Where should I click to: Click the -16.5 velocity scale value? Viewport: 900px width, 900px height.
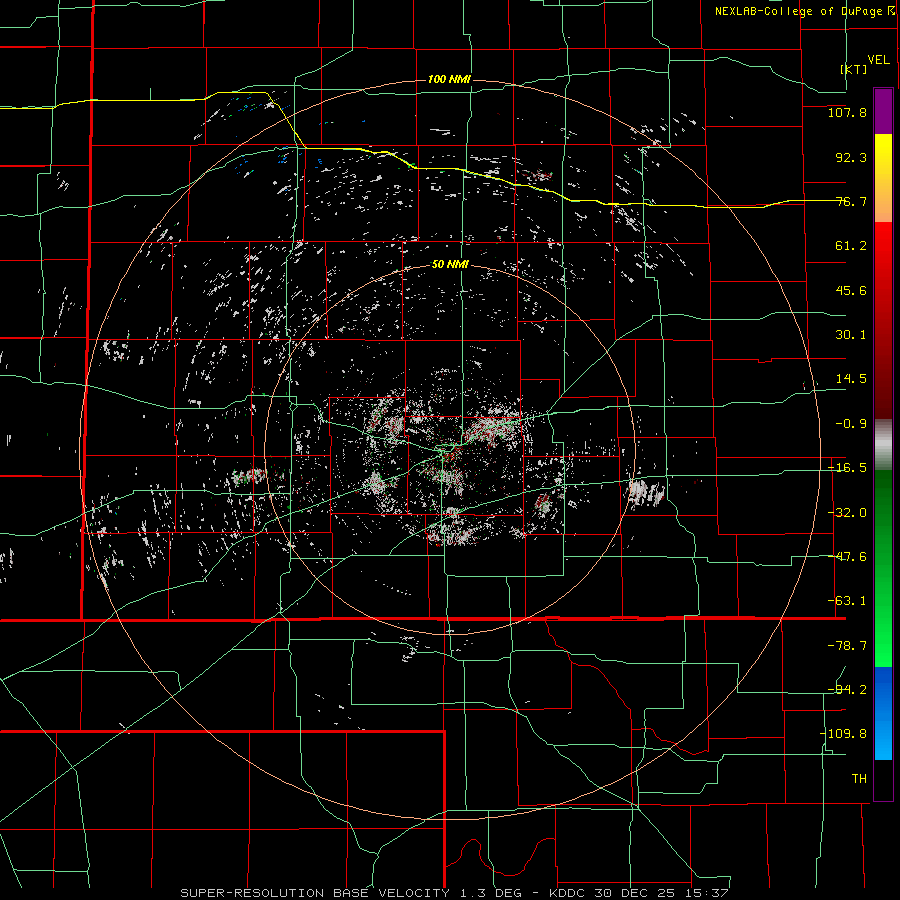(x=847, y=468)
